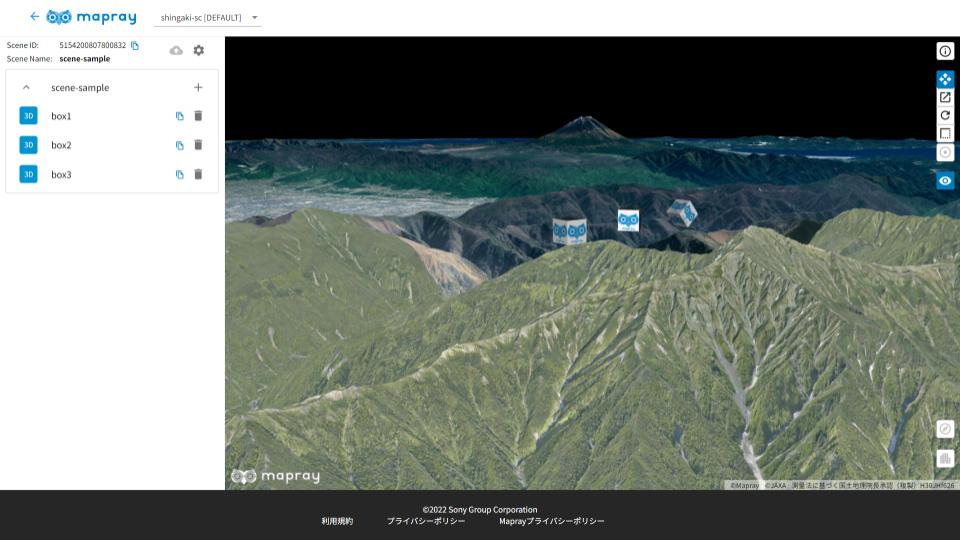Click the info button in the map viewer

coord(945,51)
